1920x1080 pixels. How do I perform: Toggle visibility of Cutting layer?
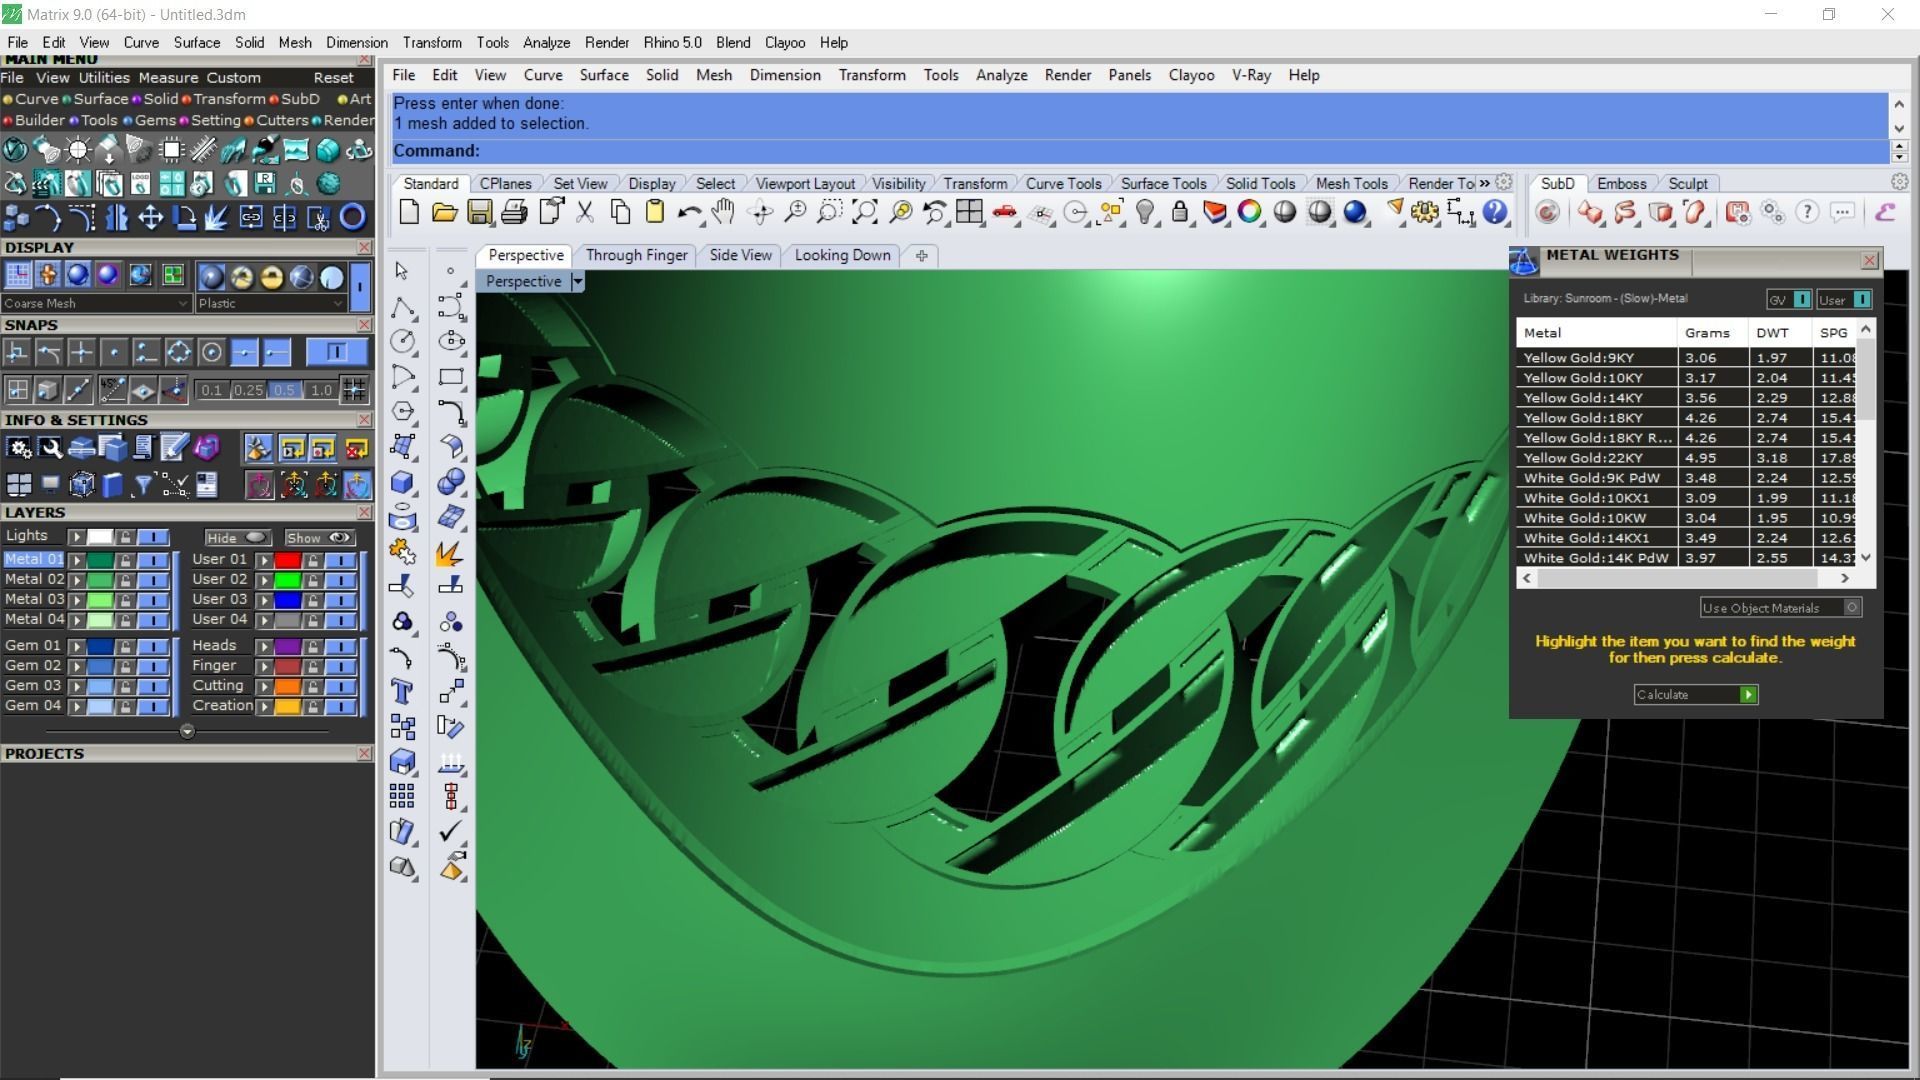point(340,686)
